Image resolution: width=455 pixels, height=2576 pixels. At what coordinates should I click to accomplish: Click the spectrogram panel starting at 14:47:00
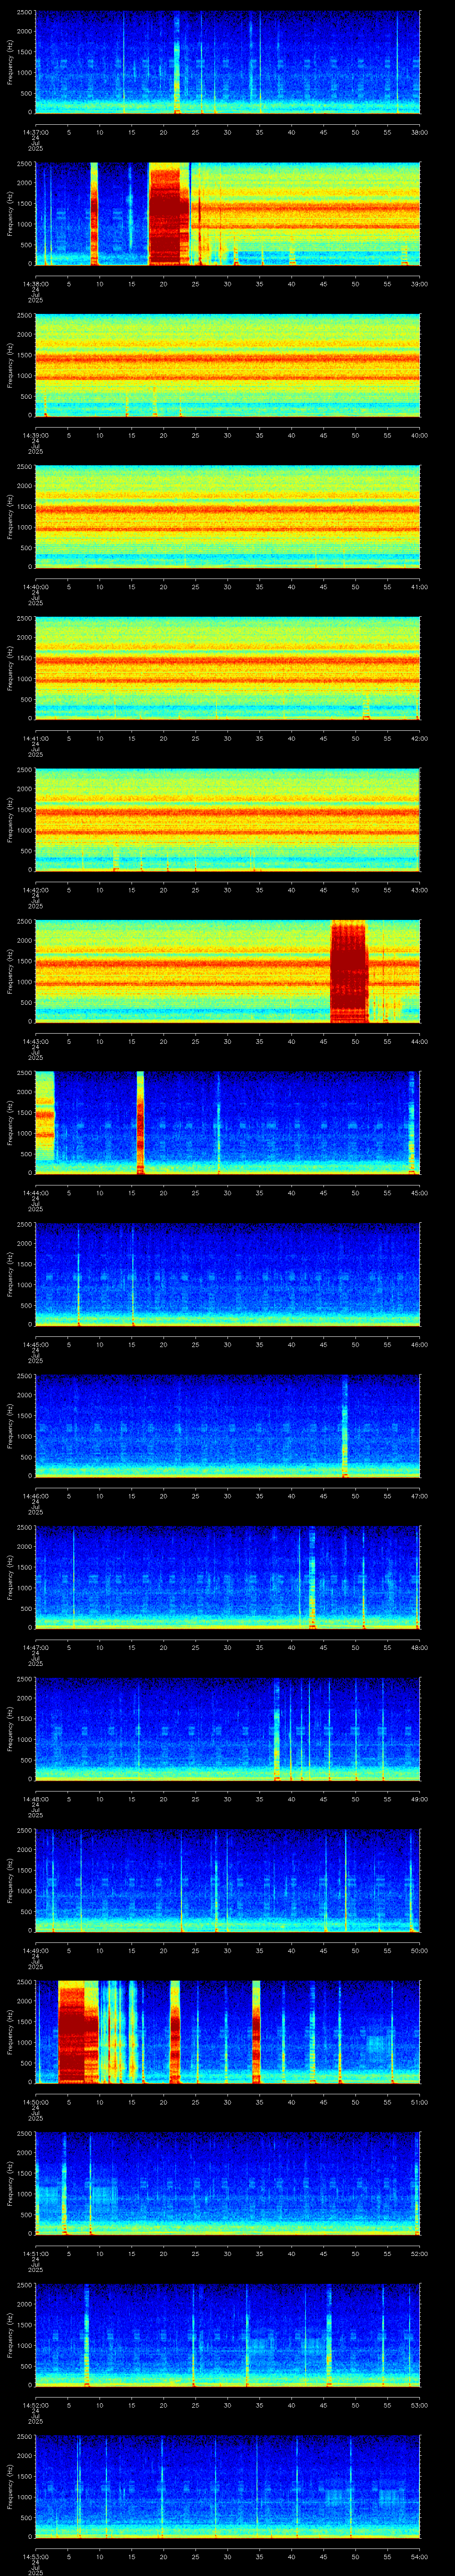click(228, 1577)
